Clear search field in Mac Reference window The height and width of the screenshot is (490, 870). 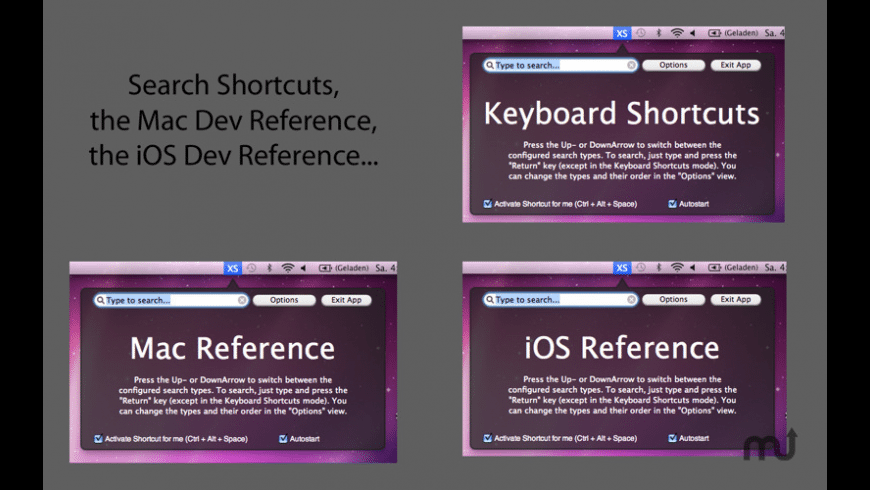click(x=242, y=300)
